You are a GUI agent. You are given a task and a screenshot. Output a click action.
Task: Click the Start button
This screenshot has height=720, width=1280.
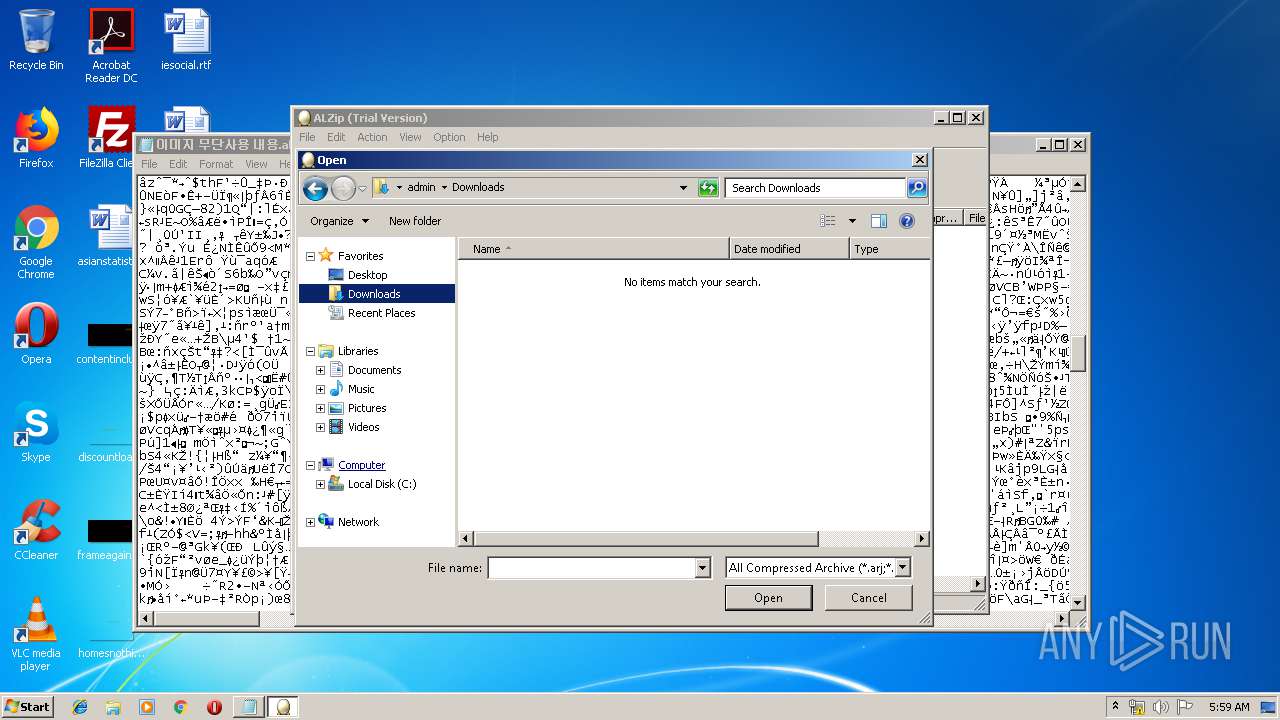click(27, 707)
